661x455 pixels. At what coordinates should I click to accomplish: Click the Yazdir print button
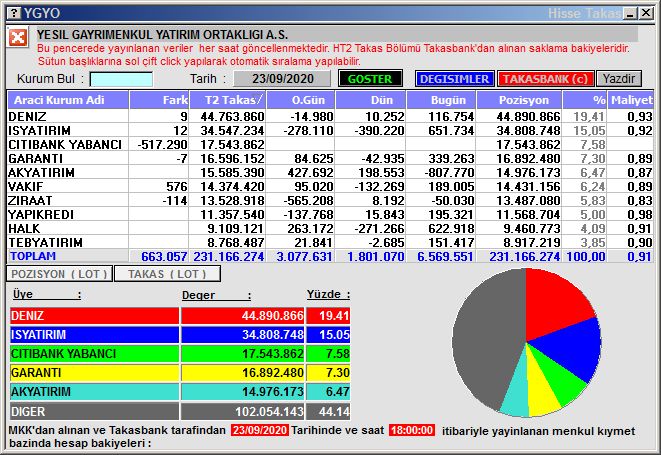click(x=618, y=79)
